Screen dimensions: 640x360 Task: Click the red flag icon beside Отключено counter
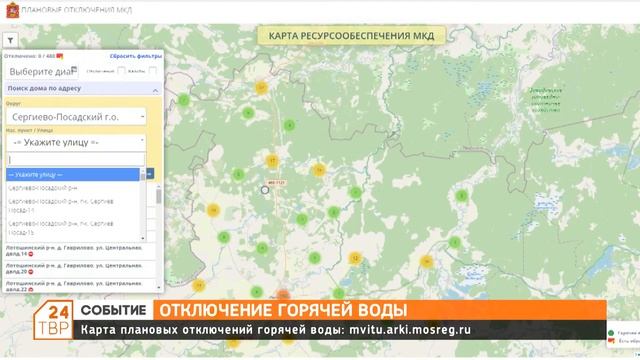[x=60, y=56]
